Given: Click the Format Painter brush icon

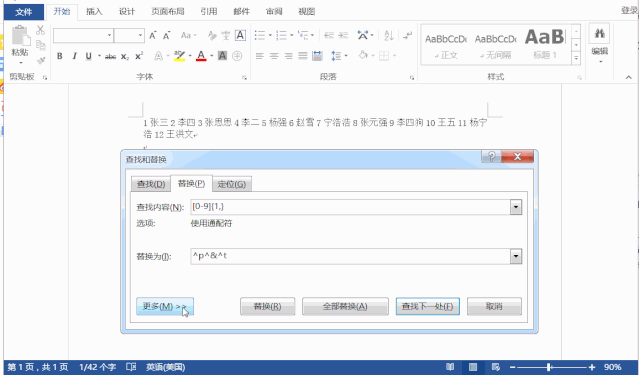Looking at the screenshot, I should coord(40,61).
